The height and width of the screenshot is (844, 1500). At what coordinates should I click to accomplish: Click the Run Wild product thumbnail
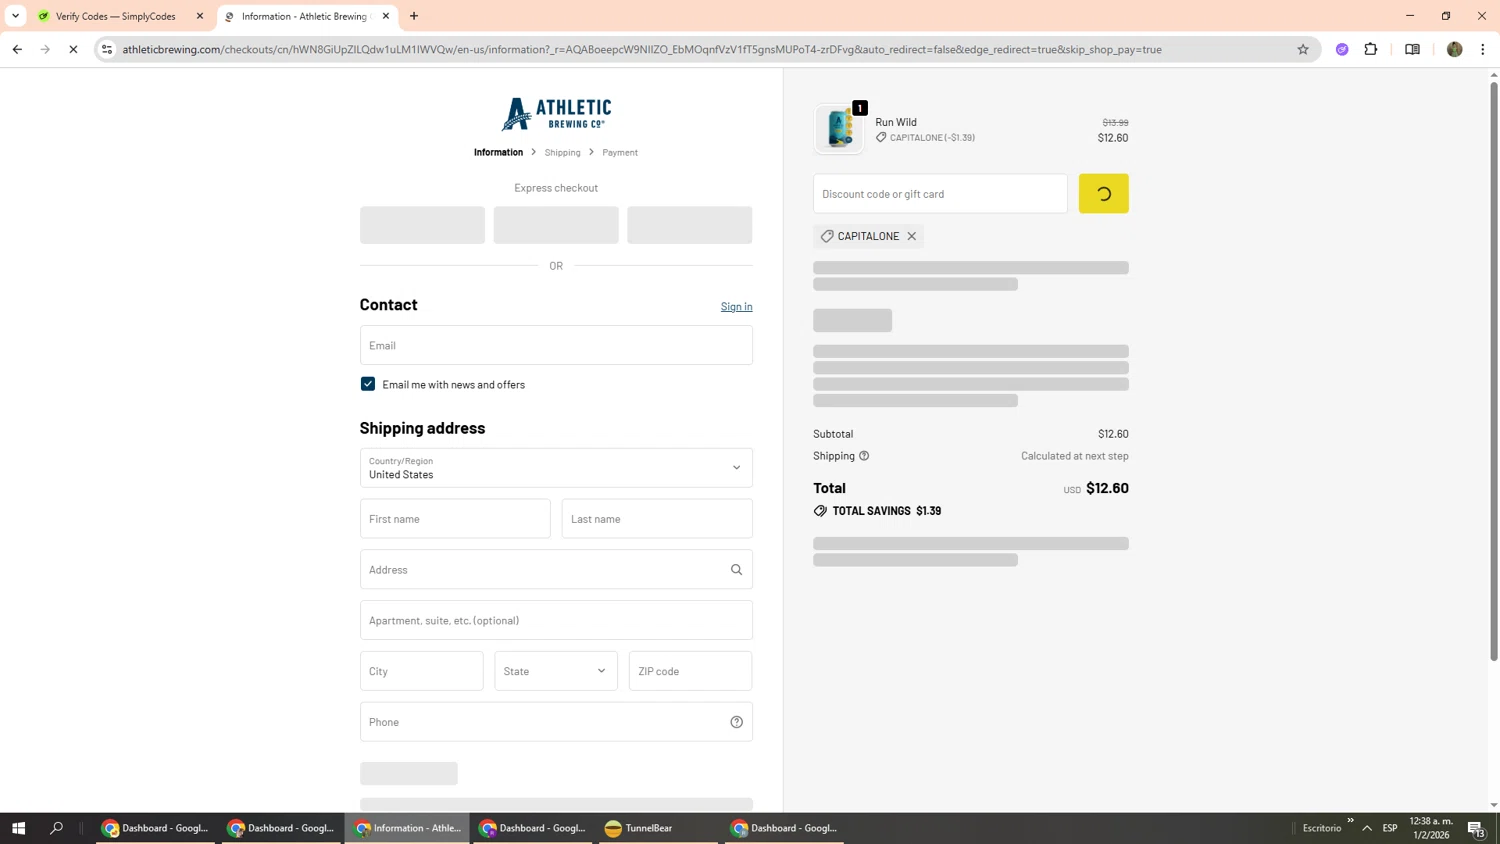pyautogui.click(x=838, y=129)
